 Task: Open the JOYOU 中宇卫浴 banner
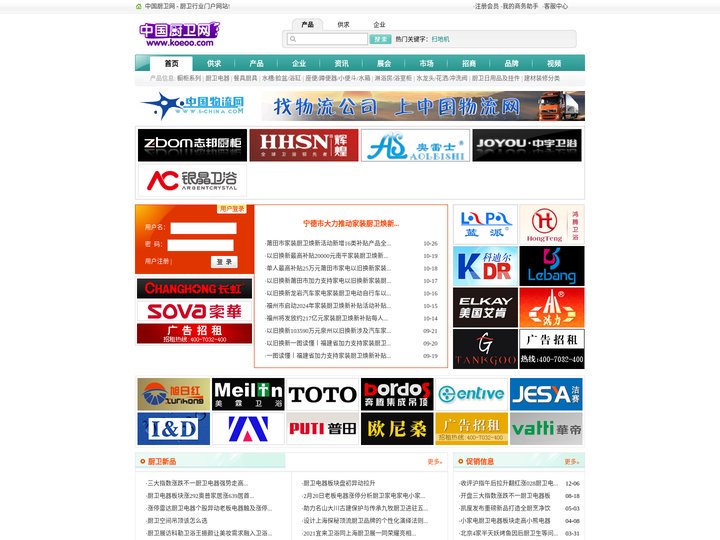(527, 145)
